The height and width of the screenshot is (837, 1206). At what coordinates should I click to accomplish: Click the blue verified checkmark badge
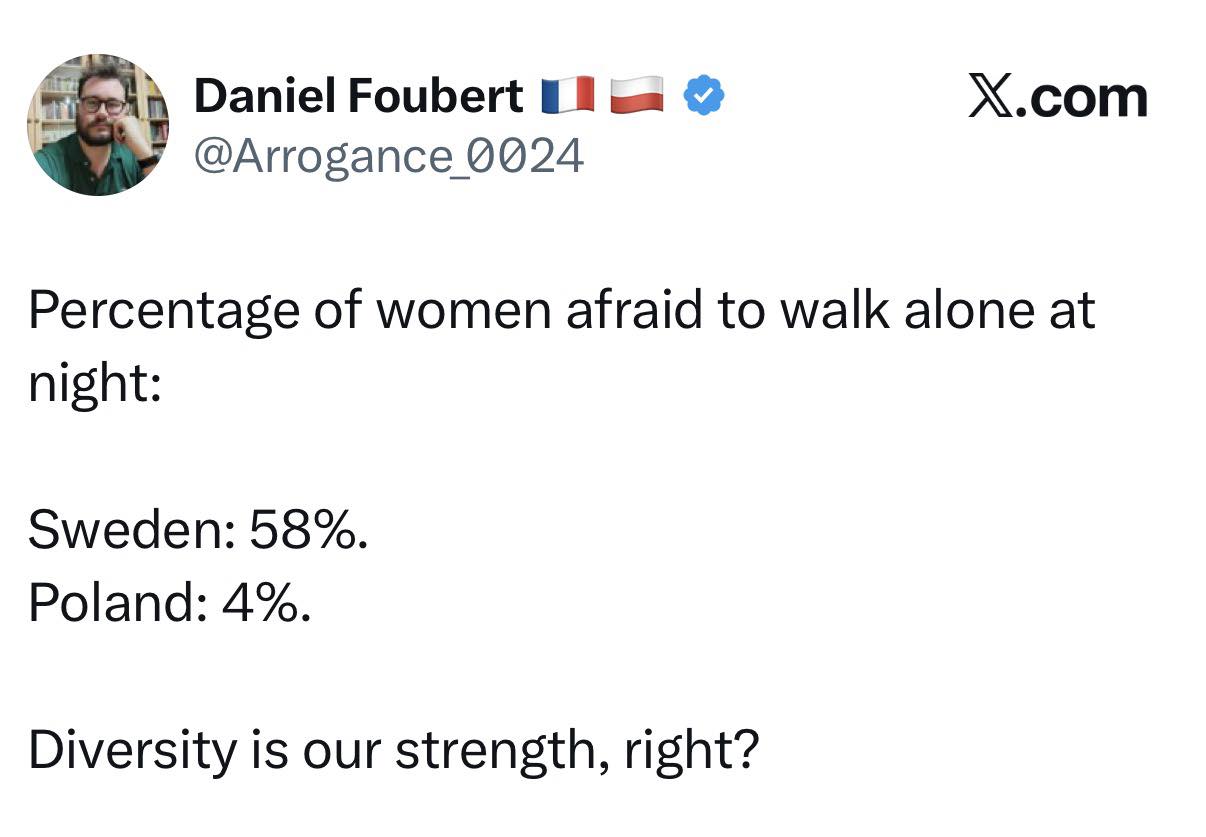(x=704, y=97)
